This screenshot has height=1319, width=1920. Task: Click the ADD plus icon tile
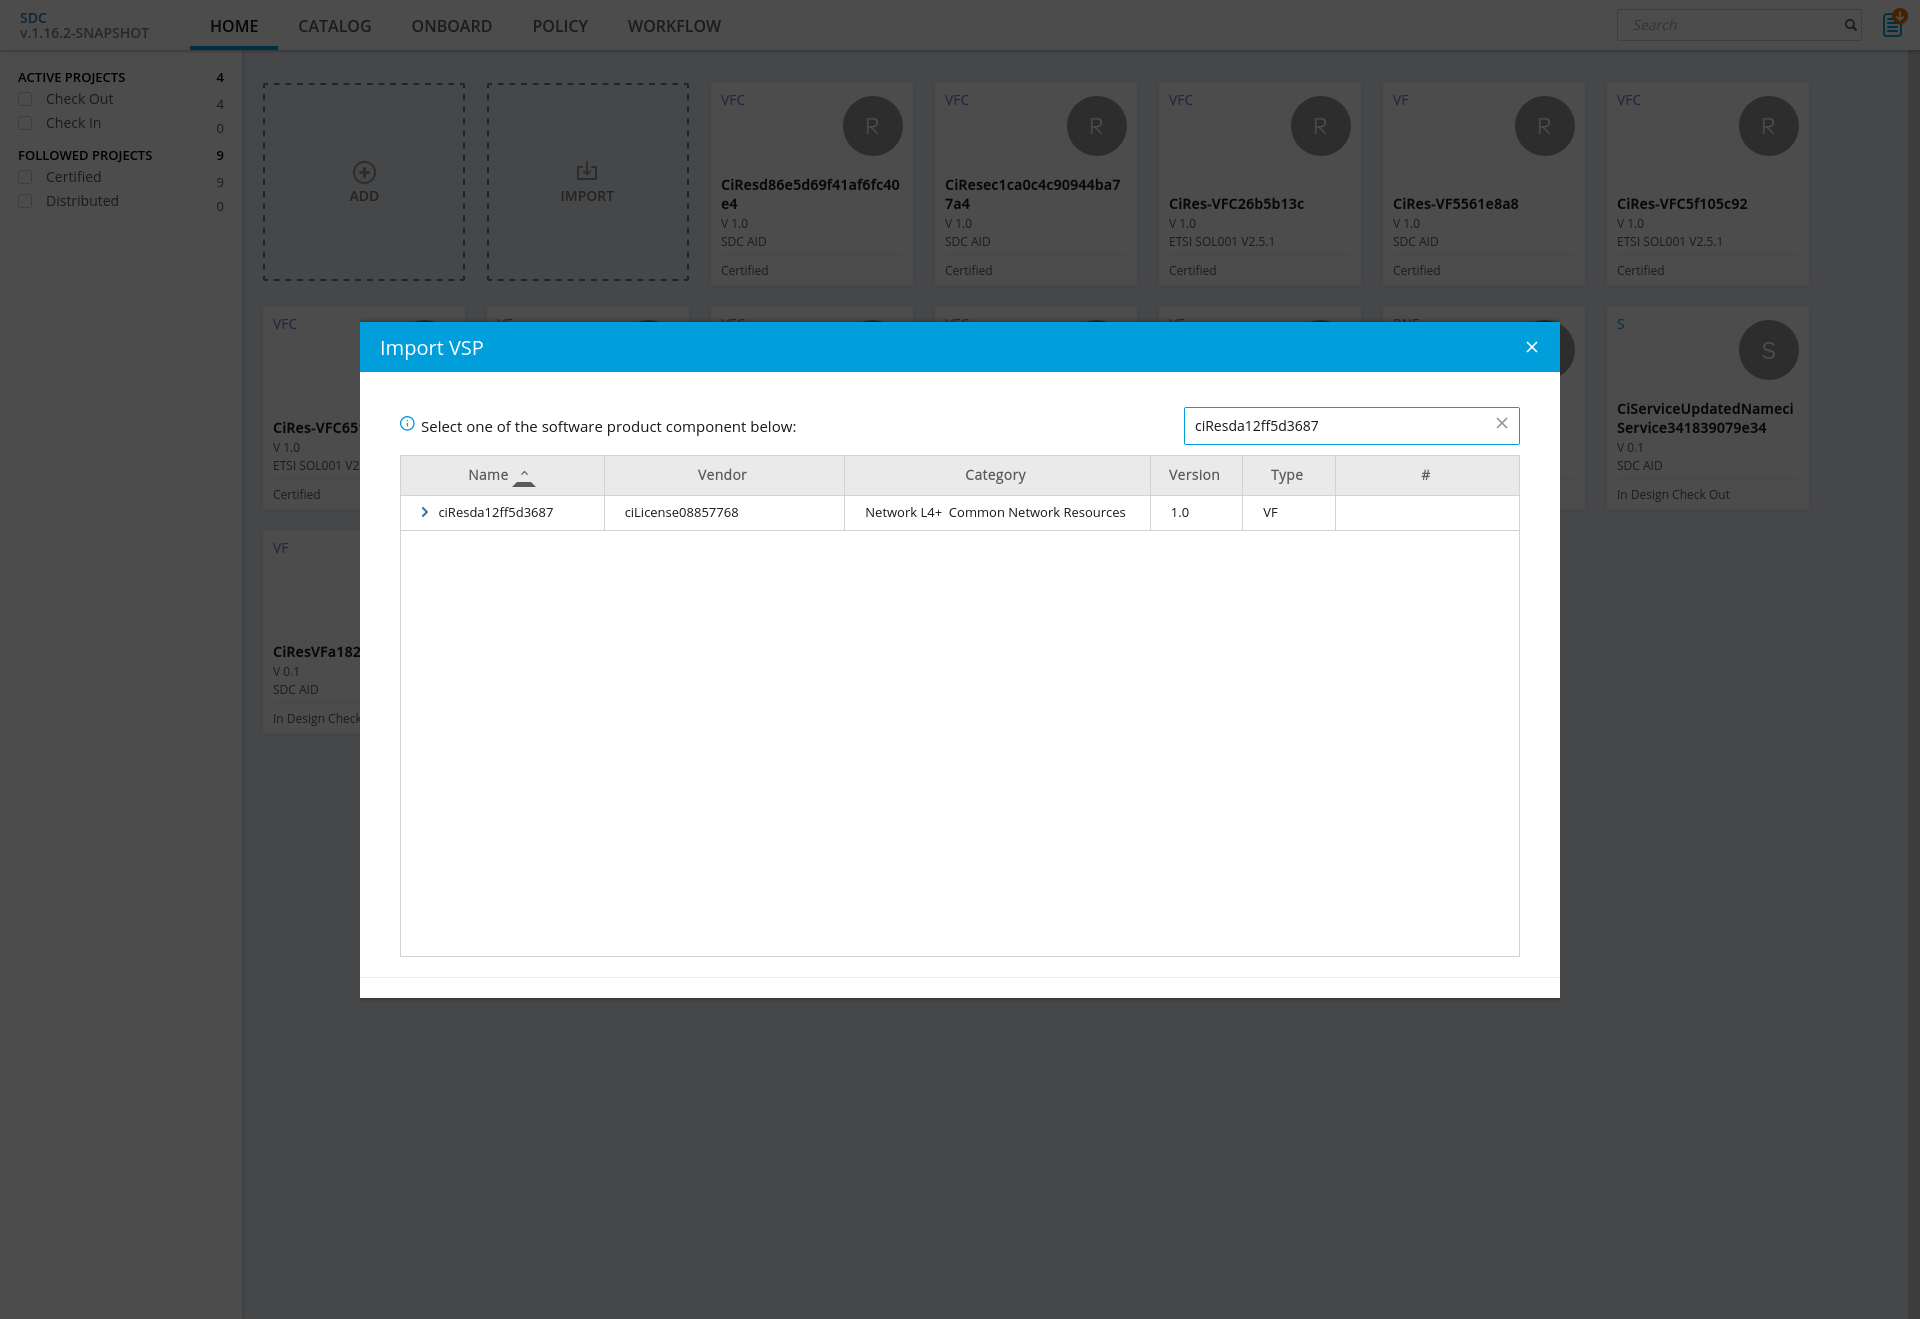(364, 172)
